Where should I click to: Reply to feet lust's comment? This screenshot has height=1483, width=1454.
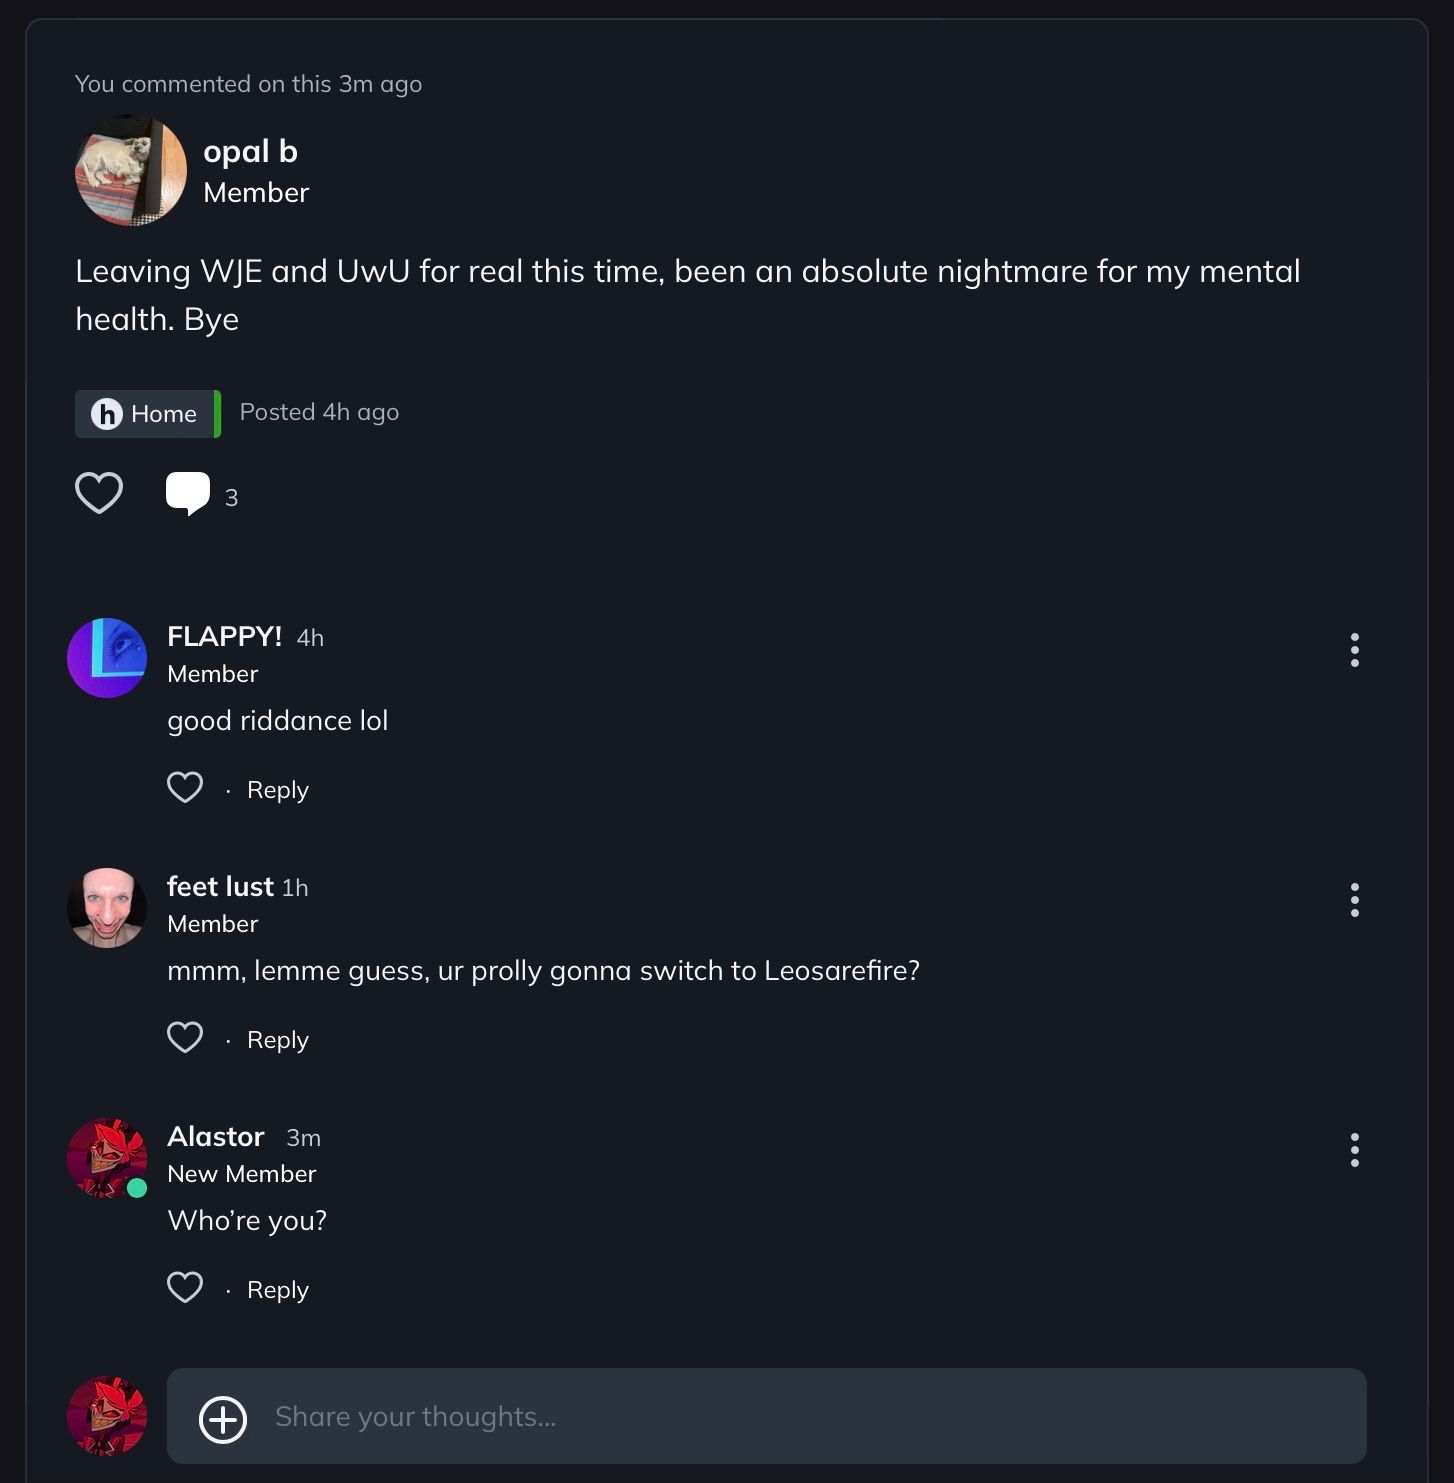pyautogui.click(x=278, y=1040)
